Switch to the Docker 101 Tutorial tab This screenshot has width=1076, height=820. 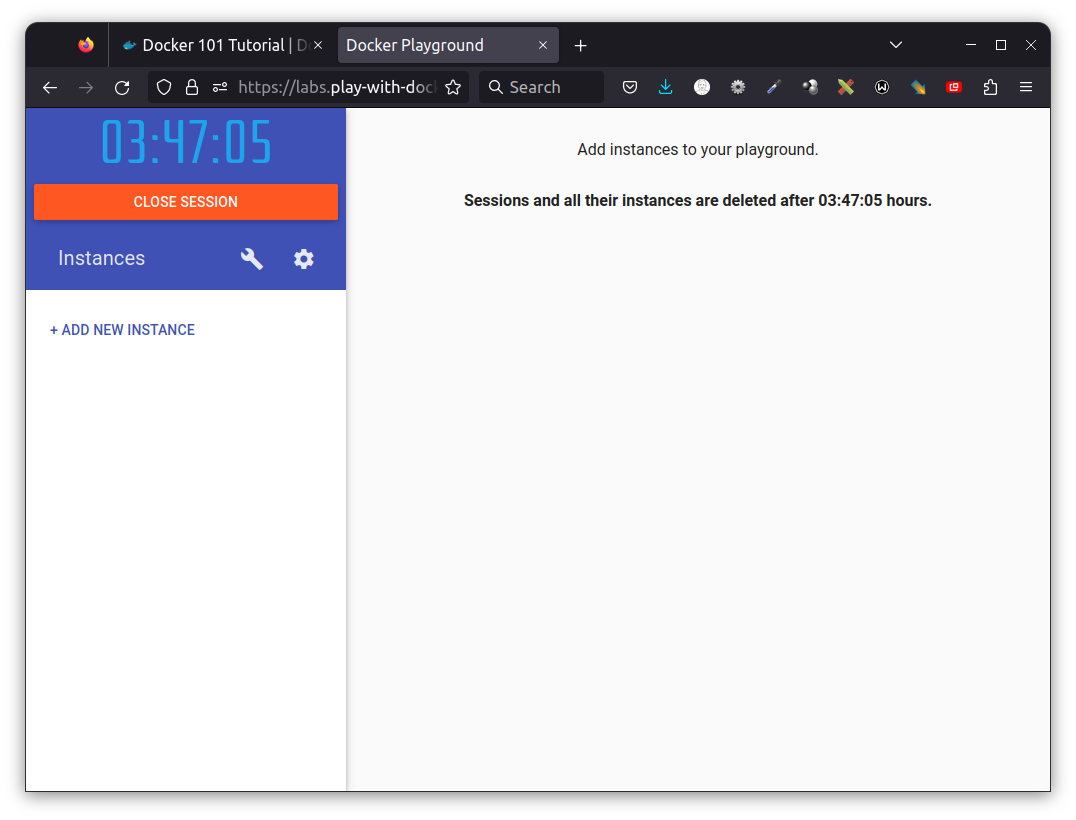coord(222,45)
